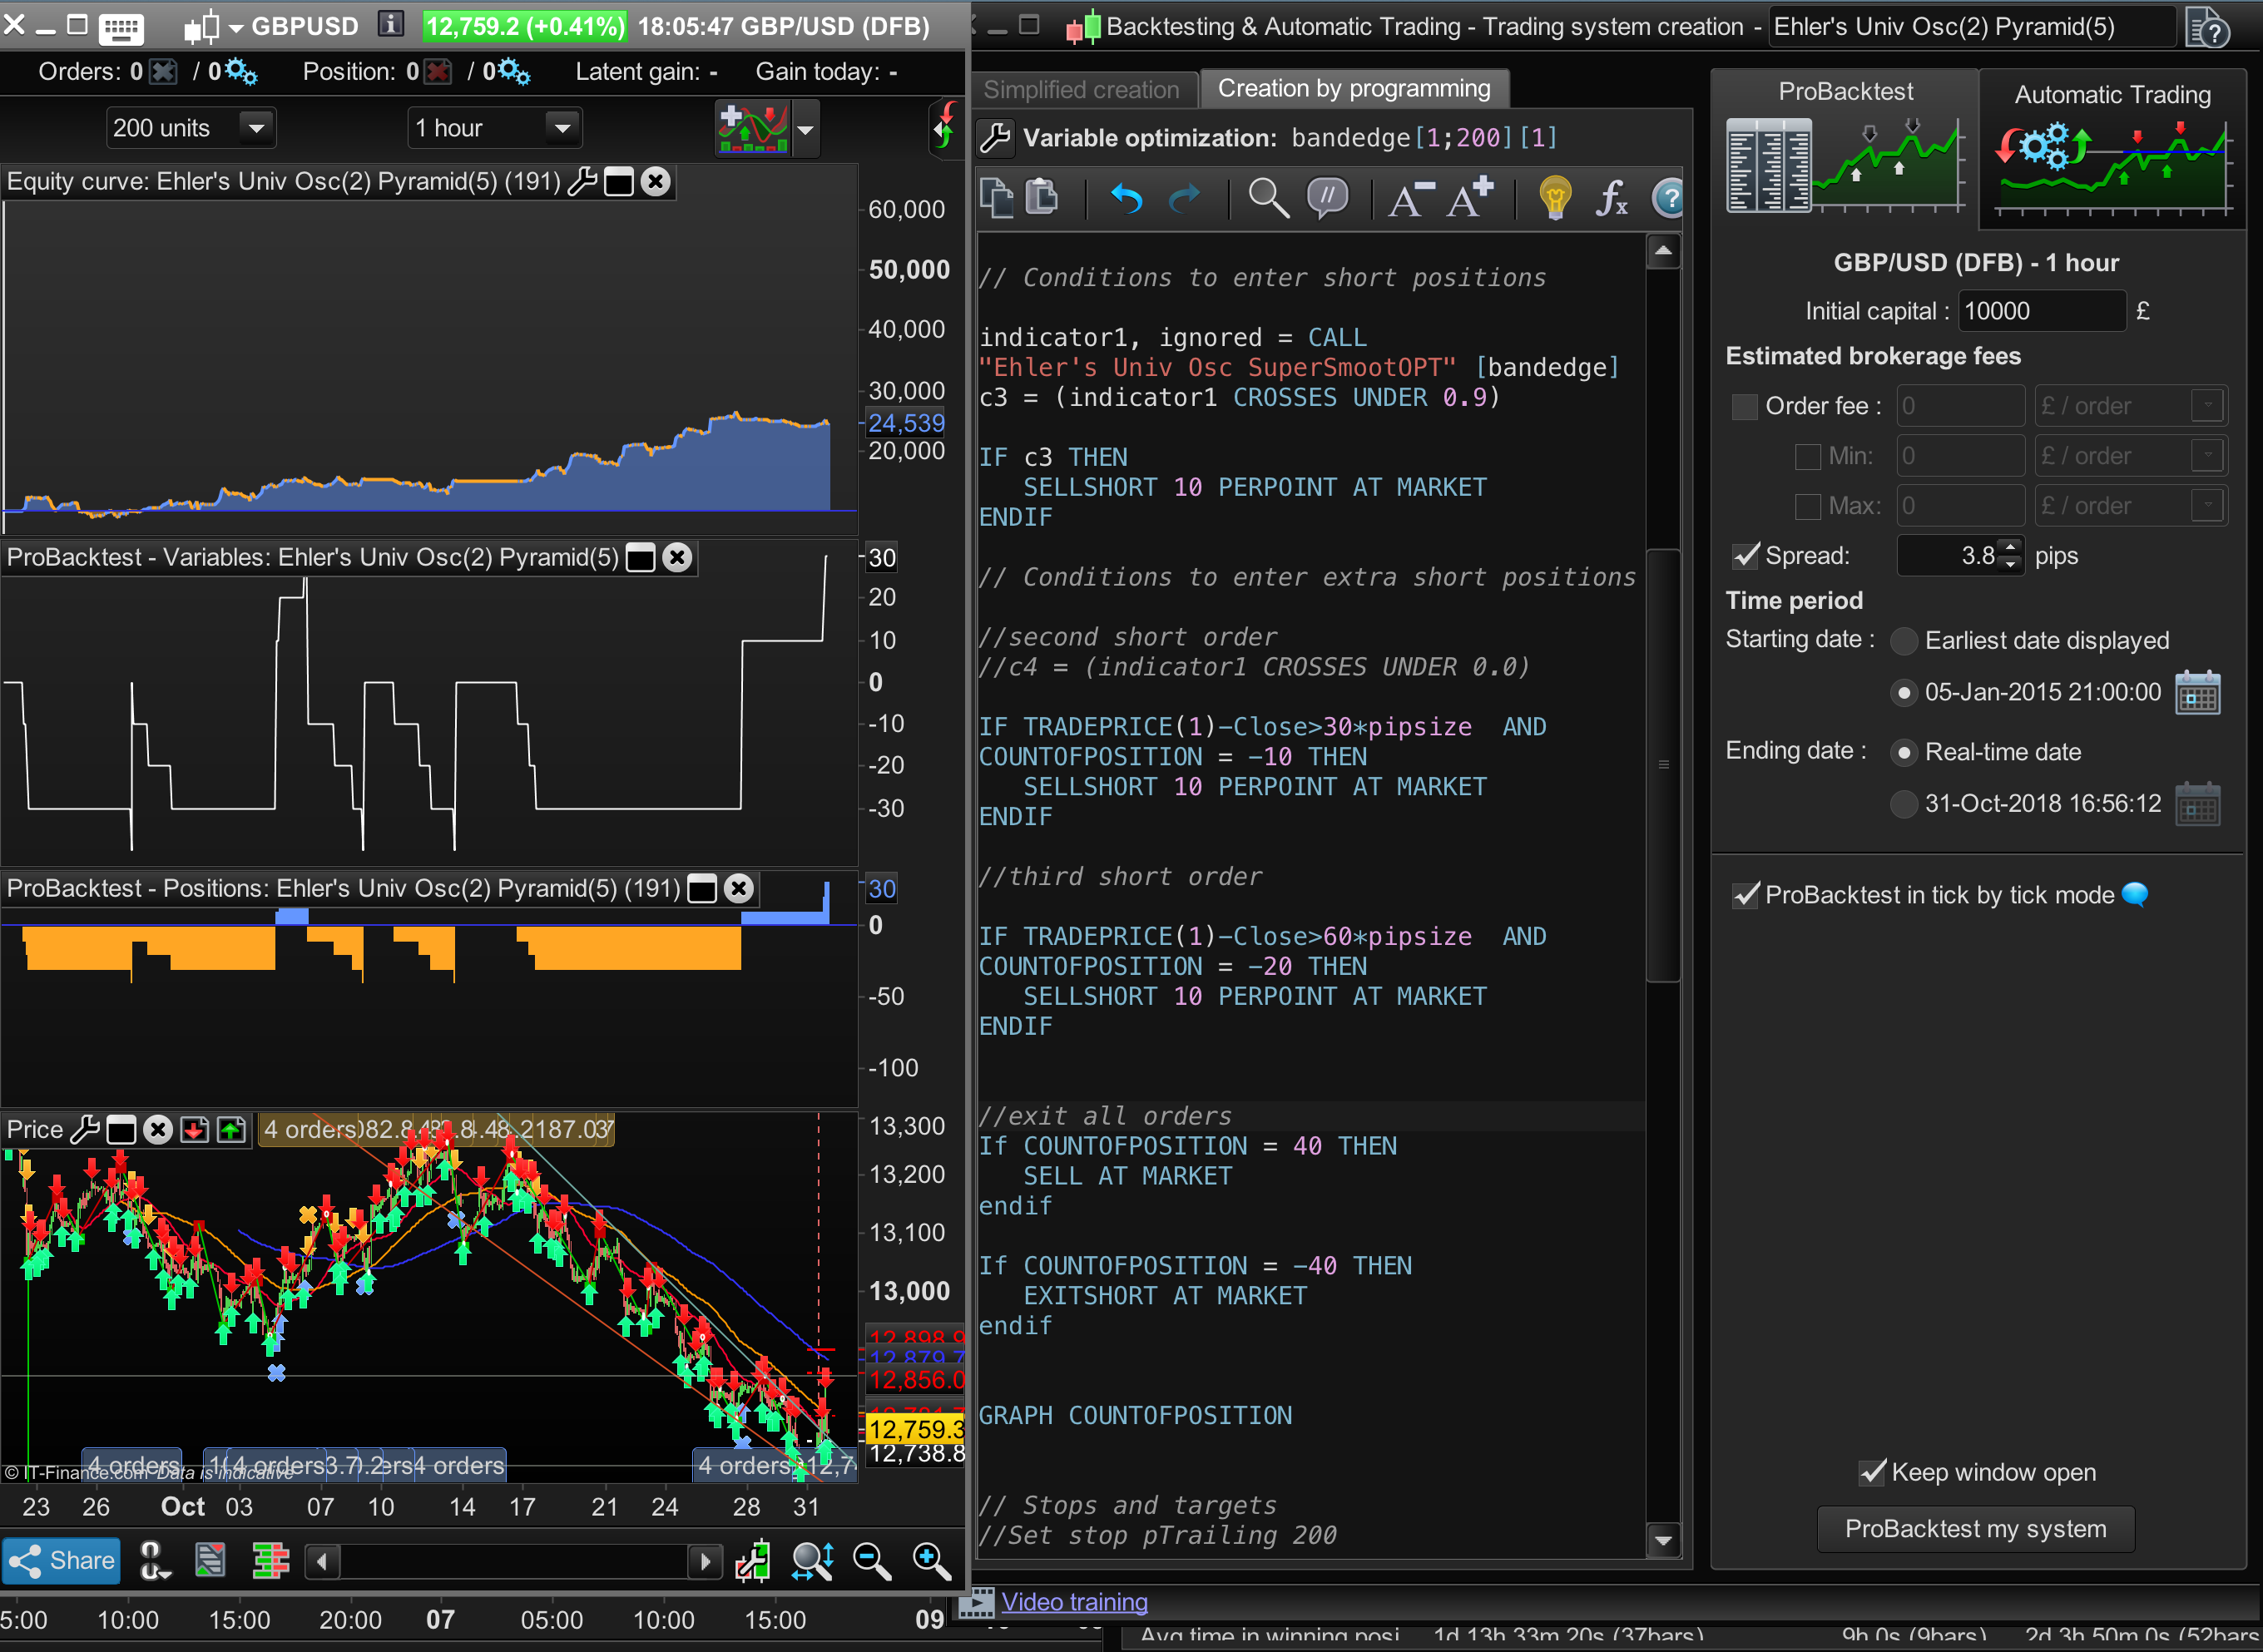Viewport: 2263px width, 1652px height.
Task: Select Earliest date displayed radio button
Action: click(1904, 641)
